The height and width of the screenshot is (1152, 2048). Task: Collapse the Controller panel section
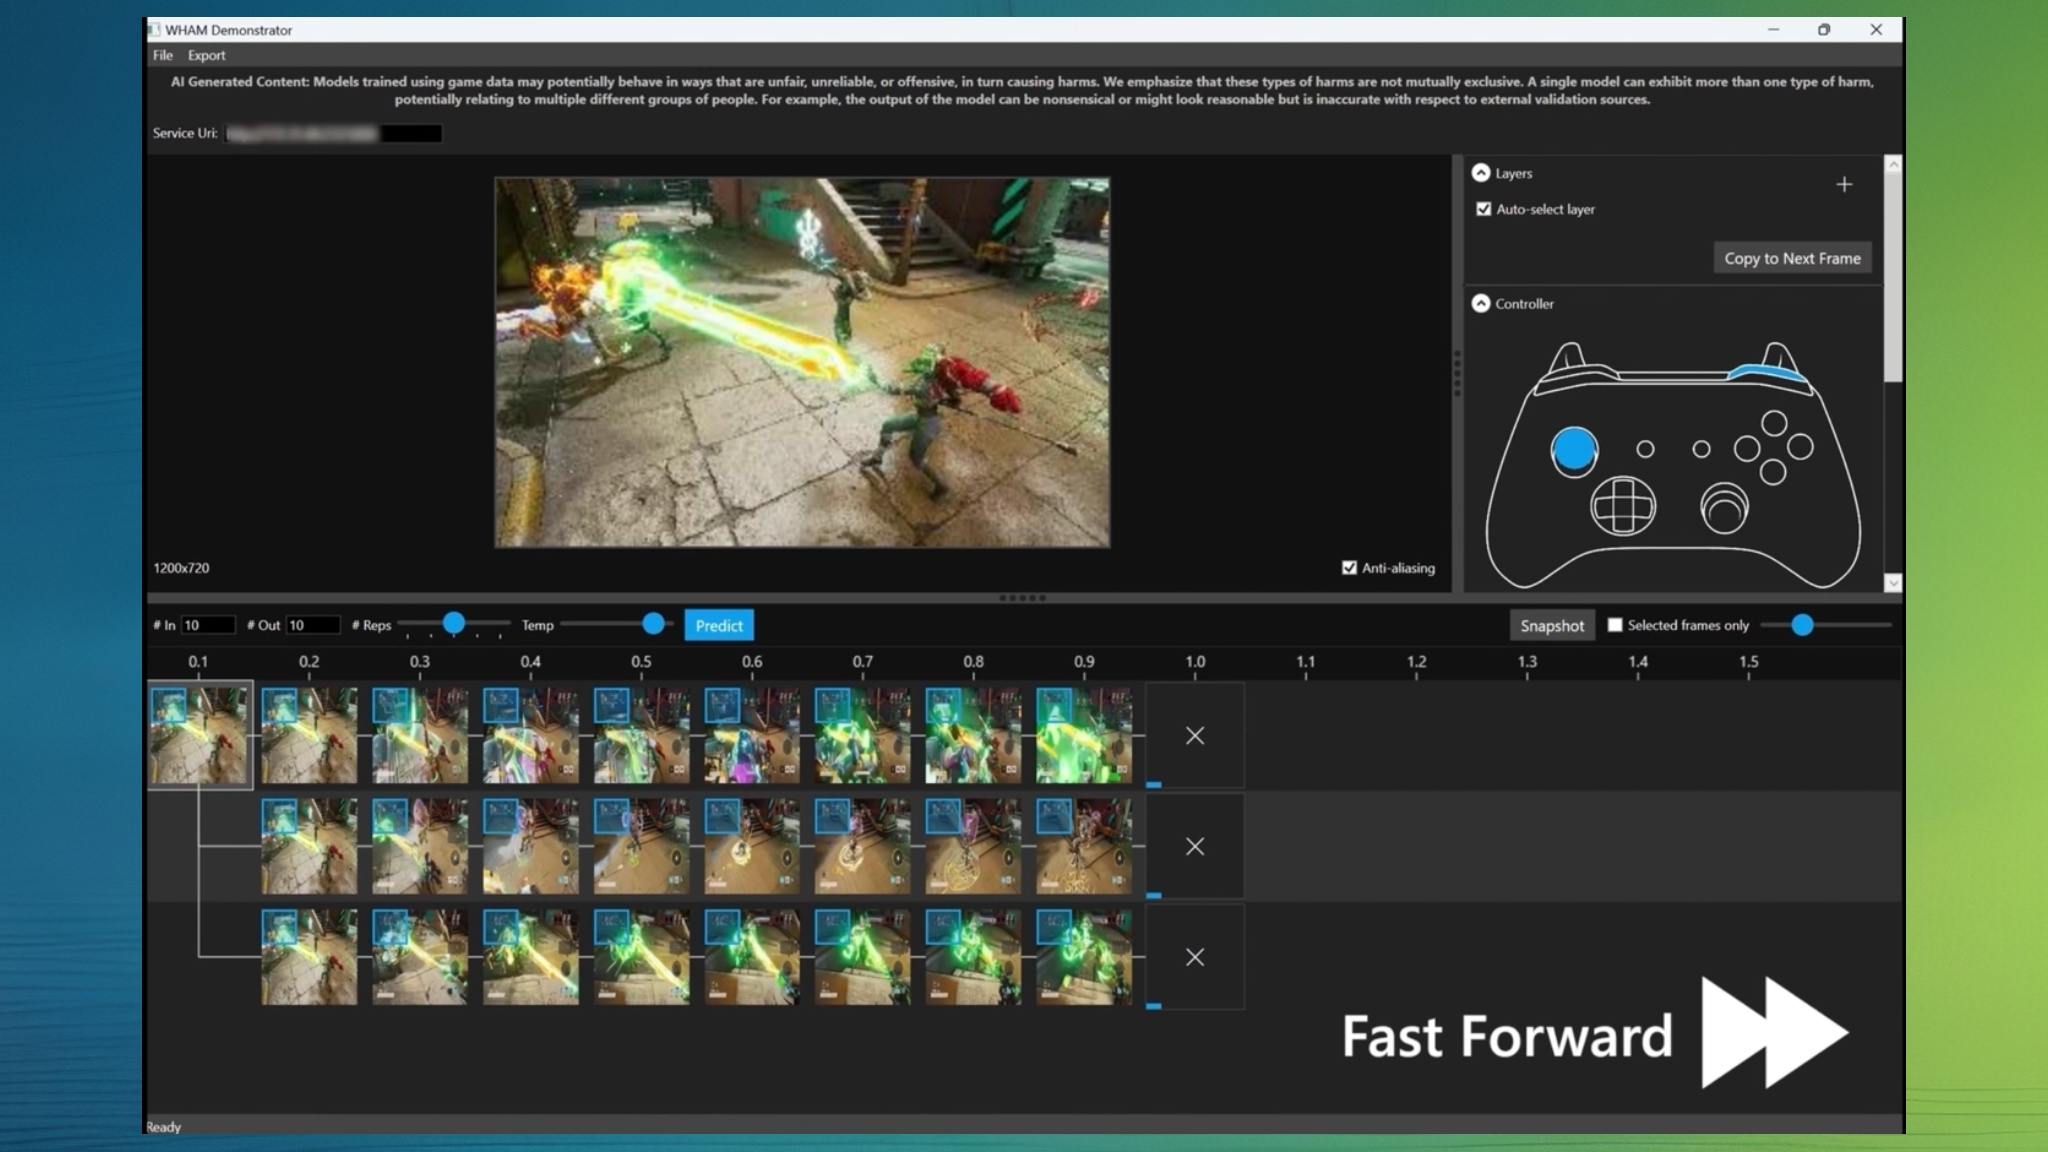(x=1481, y=303)
